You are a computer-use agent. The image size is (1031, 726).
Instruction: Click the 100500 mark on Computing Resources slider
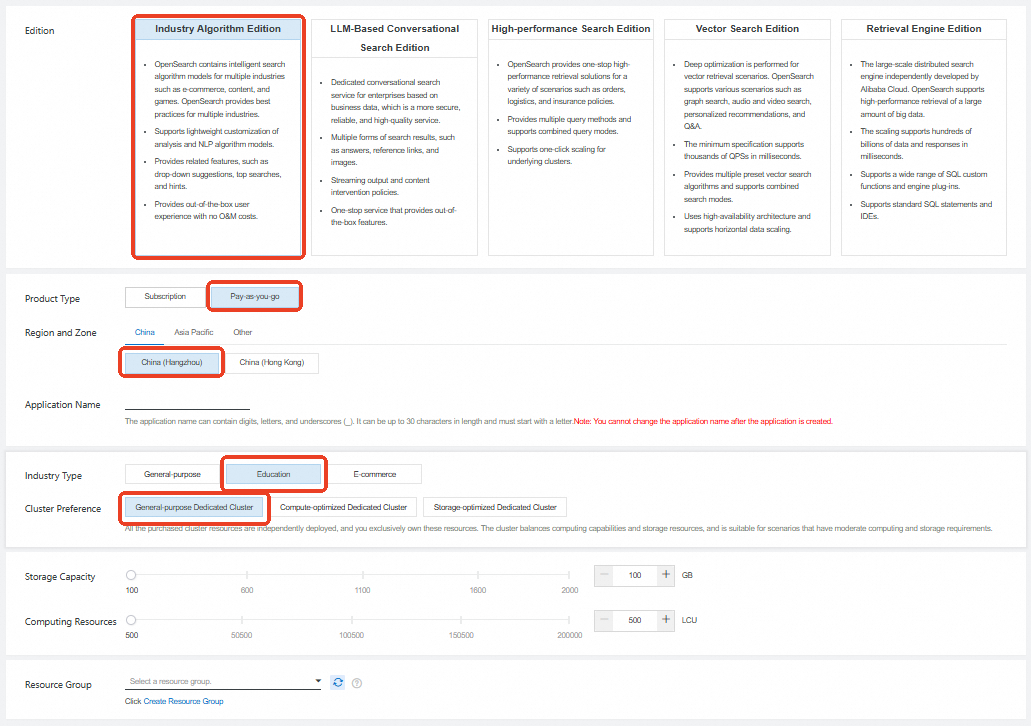[x=351, y=620]
